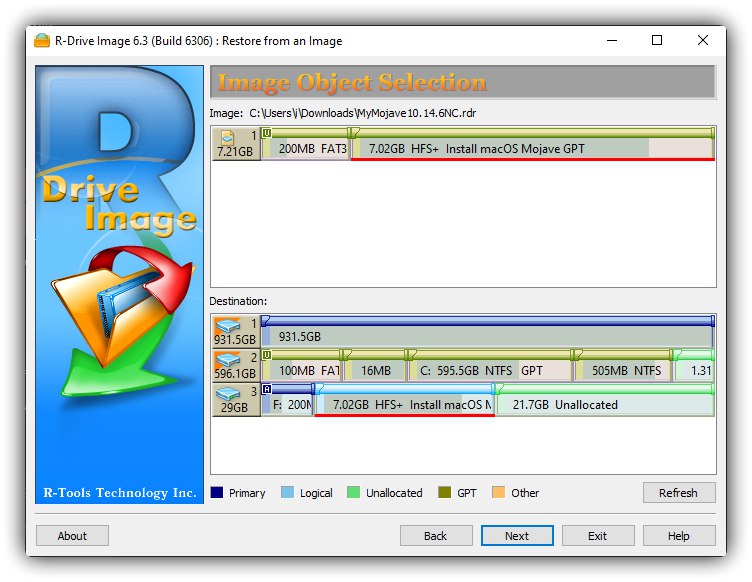Viewport: 752px width, 582px height.
Task: Click the Primary legend color swatch
Action: [x=217, y=492]
